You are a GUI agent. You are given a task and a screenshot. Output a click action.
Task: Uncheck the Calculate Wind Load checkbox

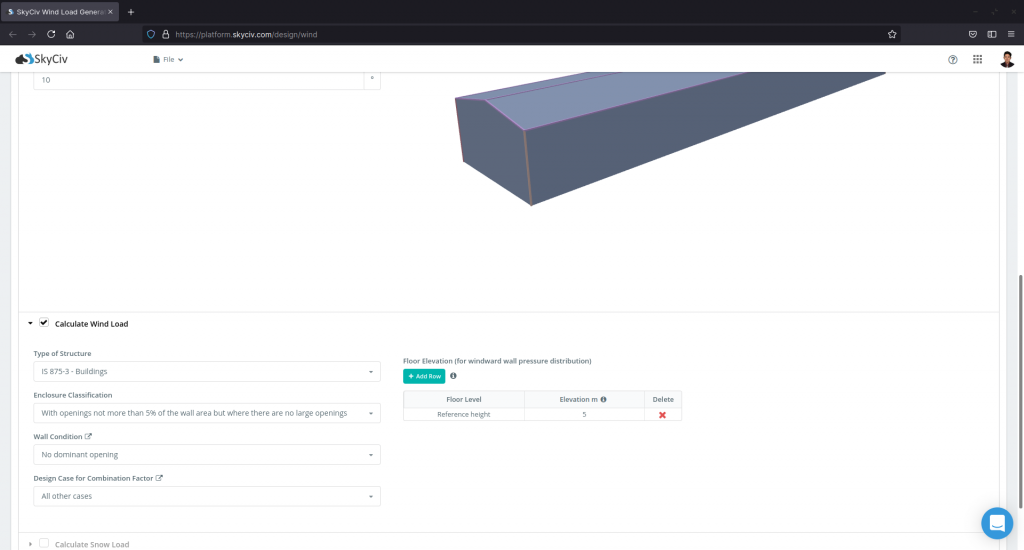44,323
